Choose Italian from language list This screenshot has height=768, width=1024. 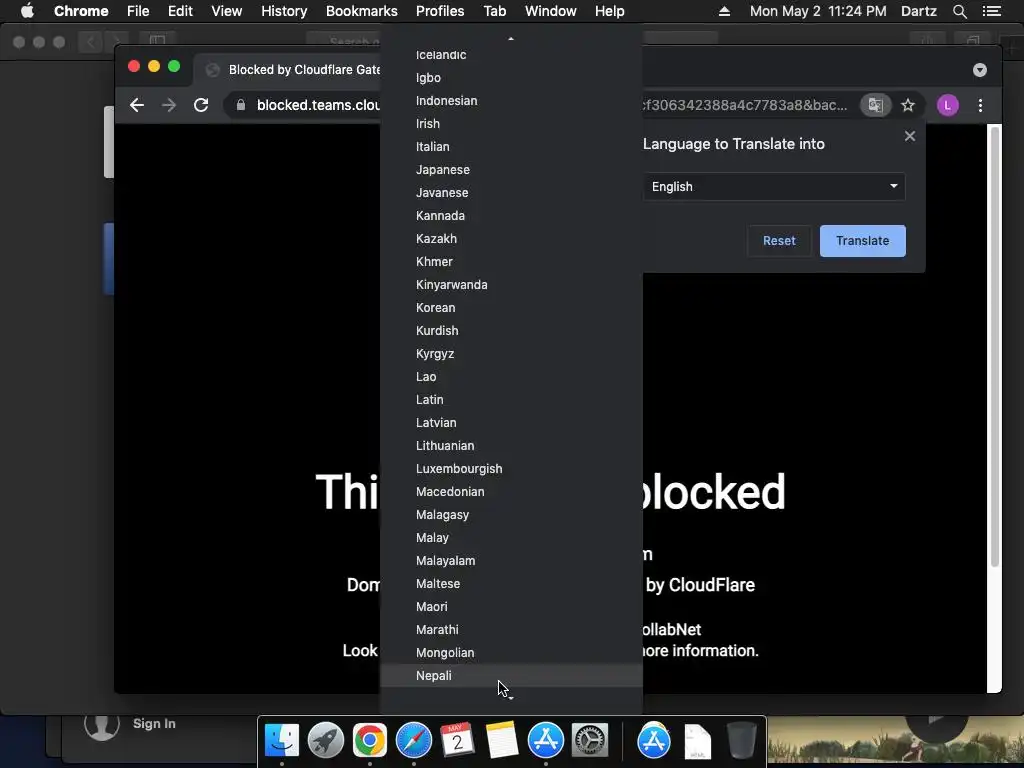click(511, 147)
